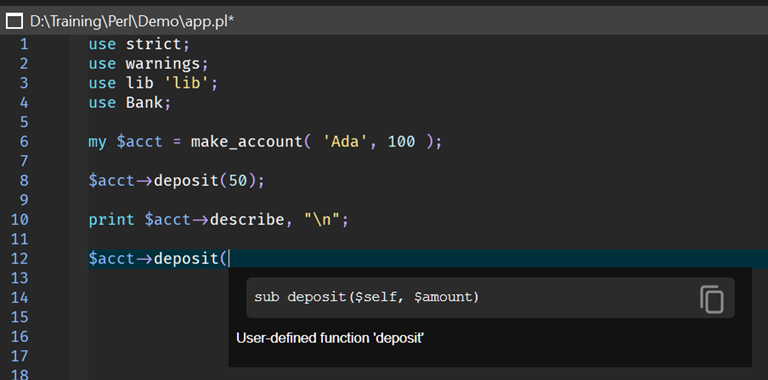Click the signature 'sub deposit($self, $amount)'
The height and width of the screenshot is (380, 768).
pyautogui.click(x=366, y=297)
